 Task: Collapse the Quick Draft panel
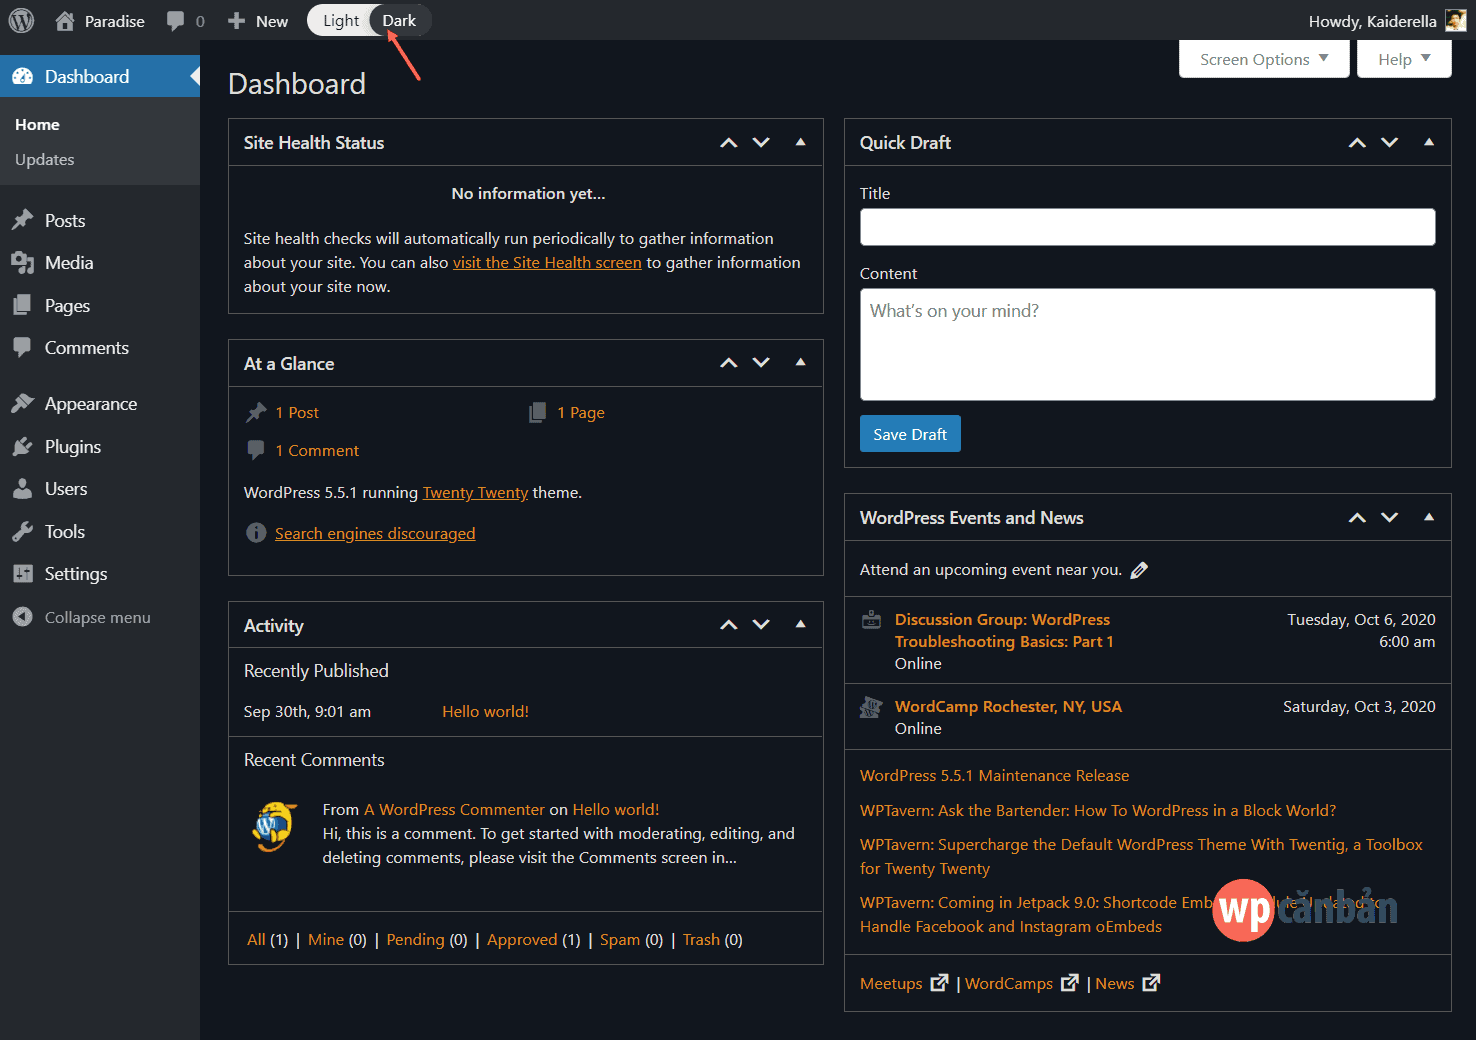click(x=1429, y=142)
